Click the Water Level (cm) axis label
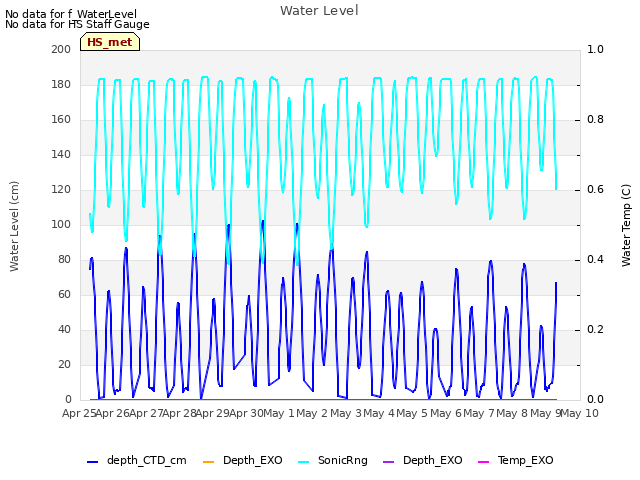 [14, 226]
